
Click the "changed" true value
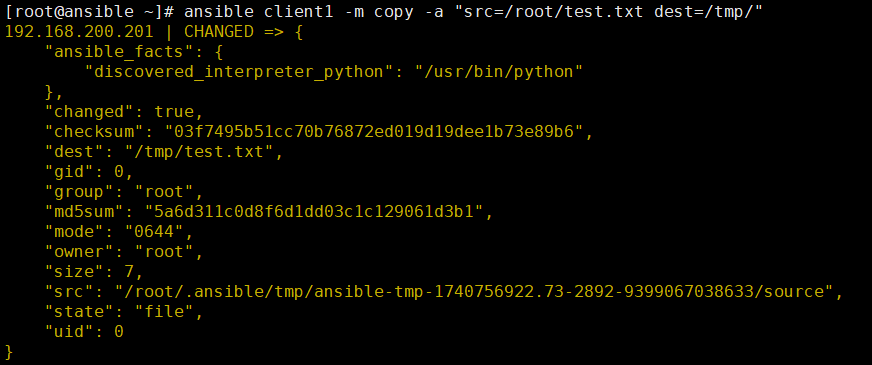(x=175, y=112)
